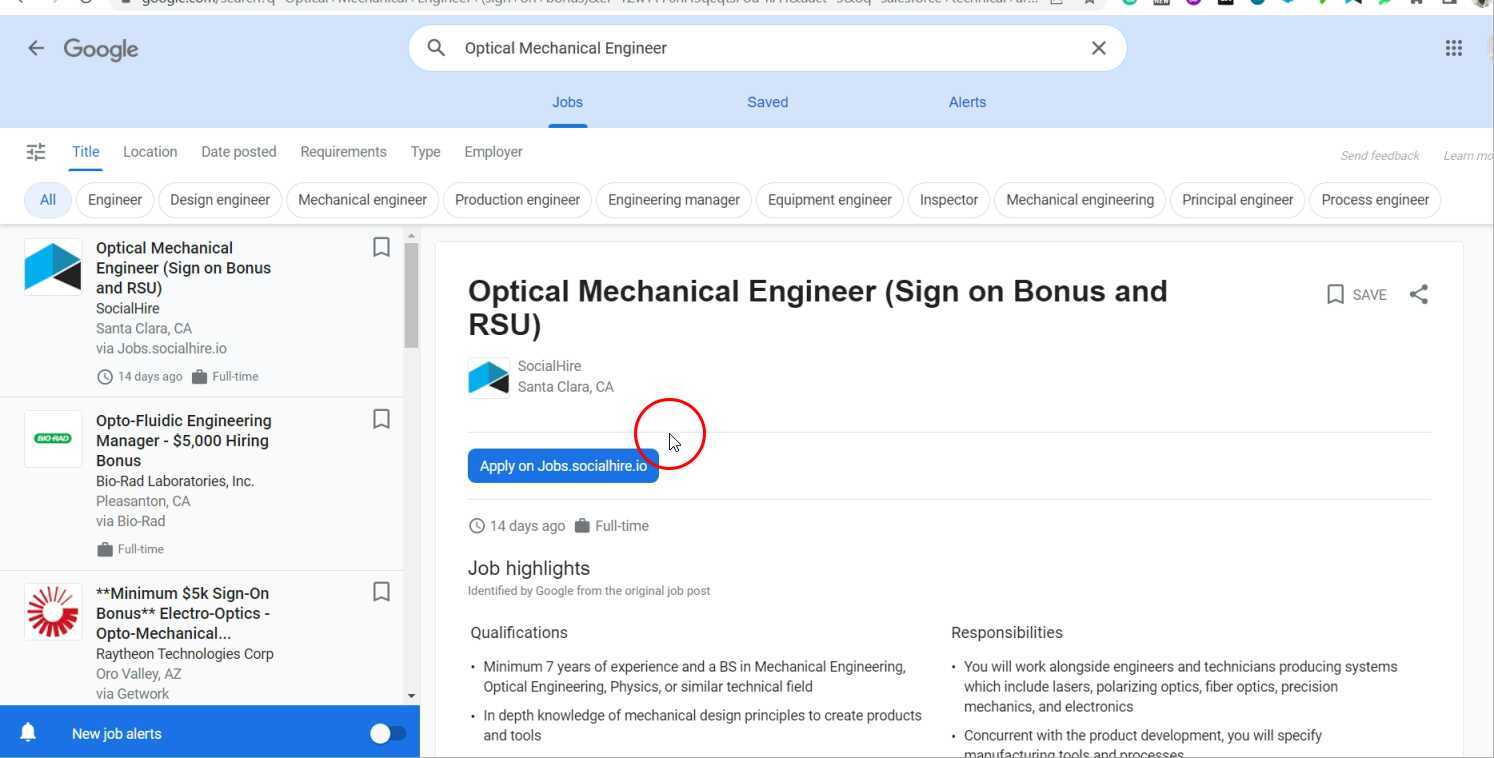Select the Process engineer chip
The width and height of the screenshot is (1494, 758).
click(1375, 200)
